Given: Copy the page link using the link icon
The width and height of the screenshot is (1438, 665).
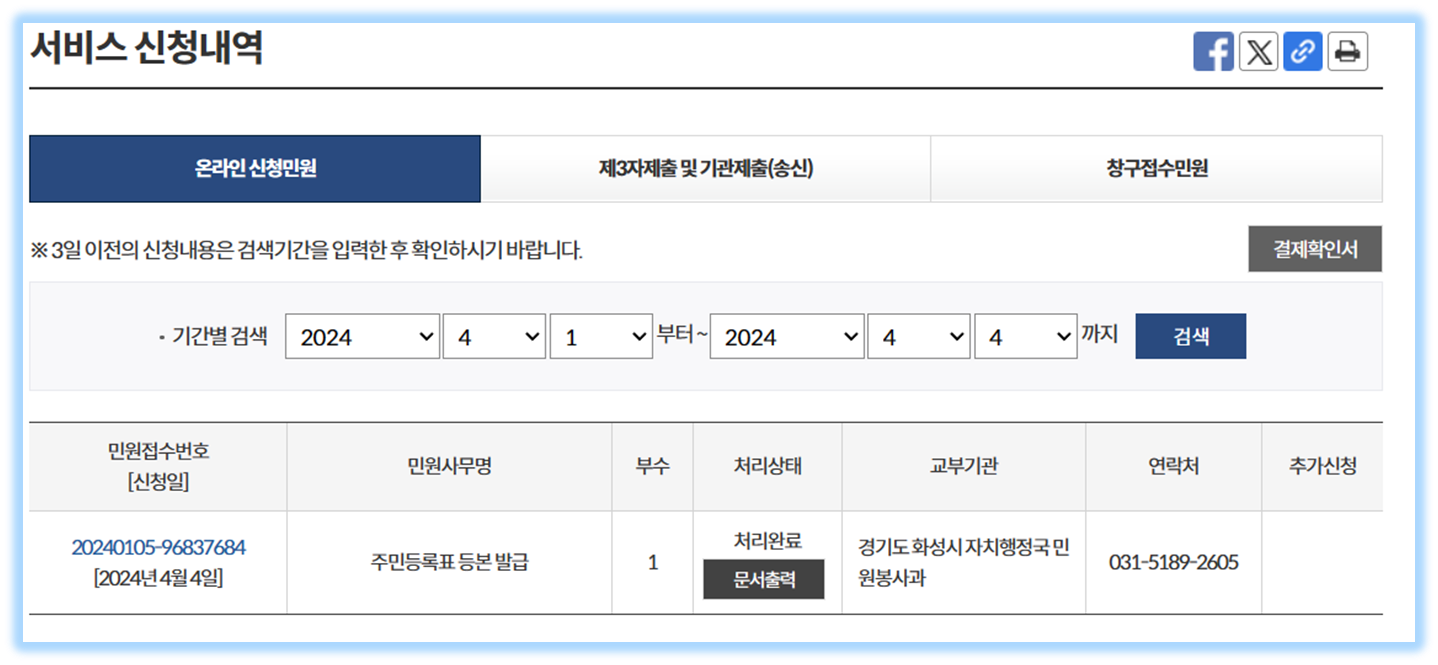Looking at the screenshot, I should coord(1303,51).
